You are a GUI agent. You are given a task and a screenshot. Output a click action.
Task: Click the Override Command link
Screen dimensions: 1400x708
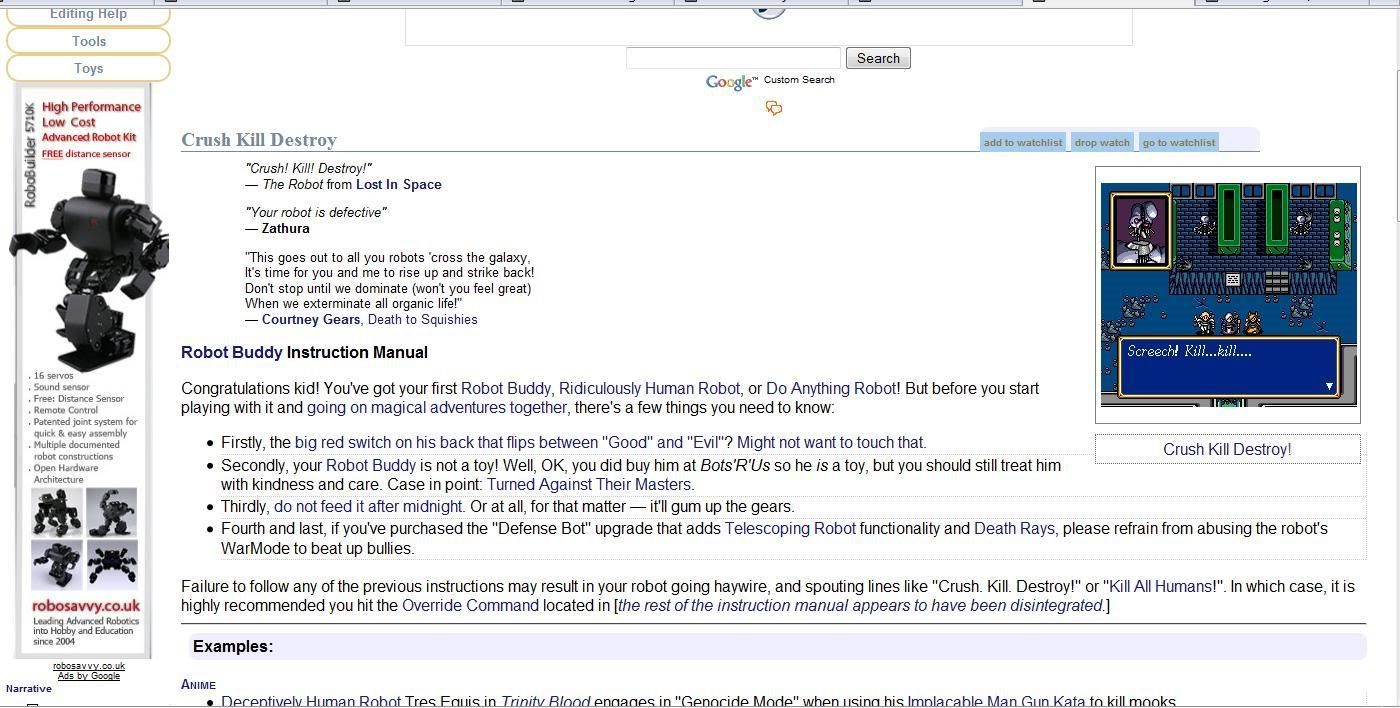click(x=470, y=605)
